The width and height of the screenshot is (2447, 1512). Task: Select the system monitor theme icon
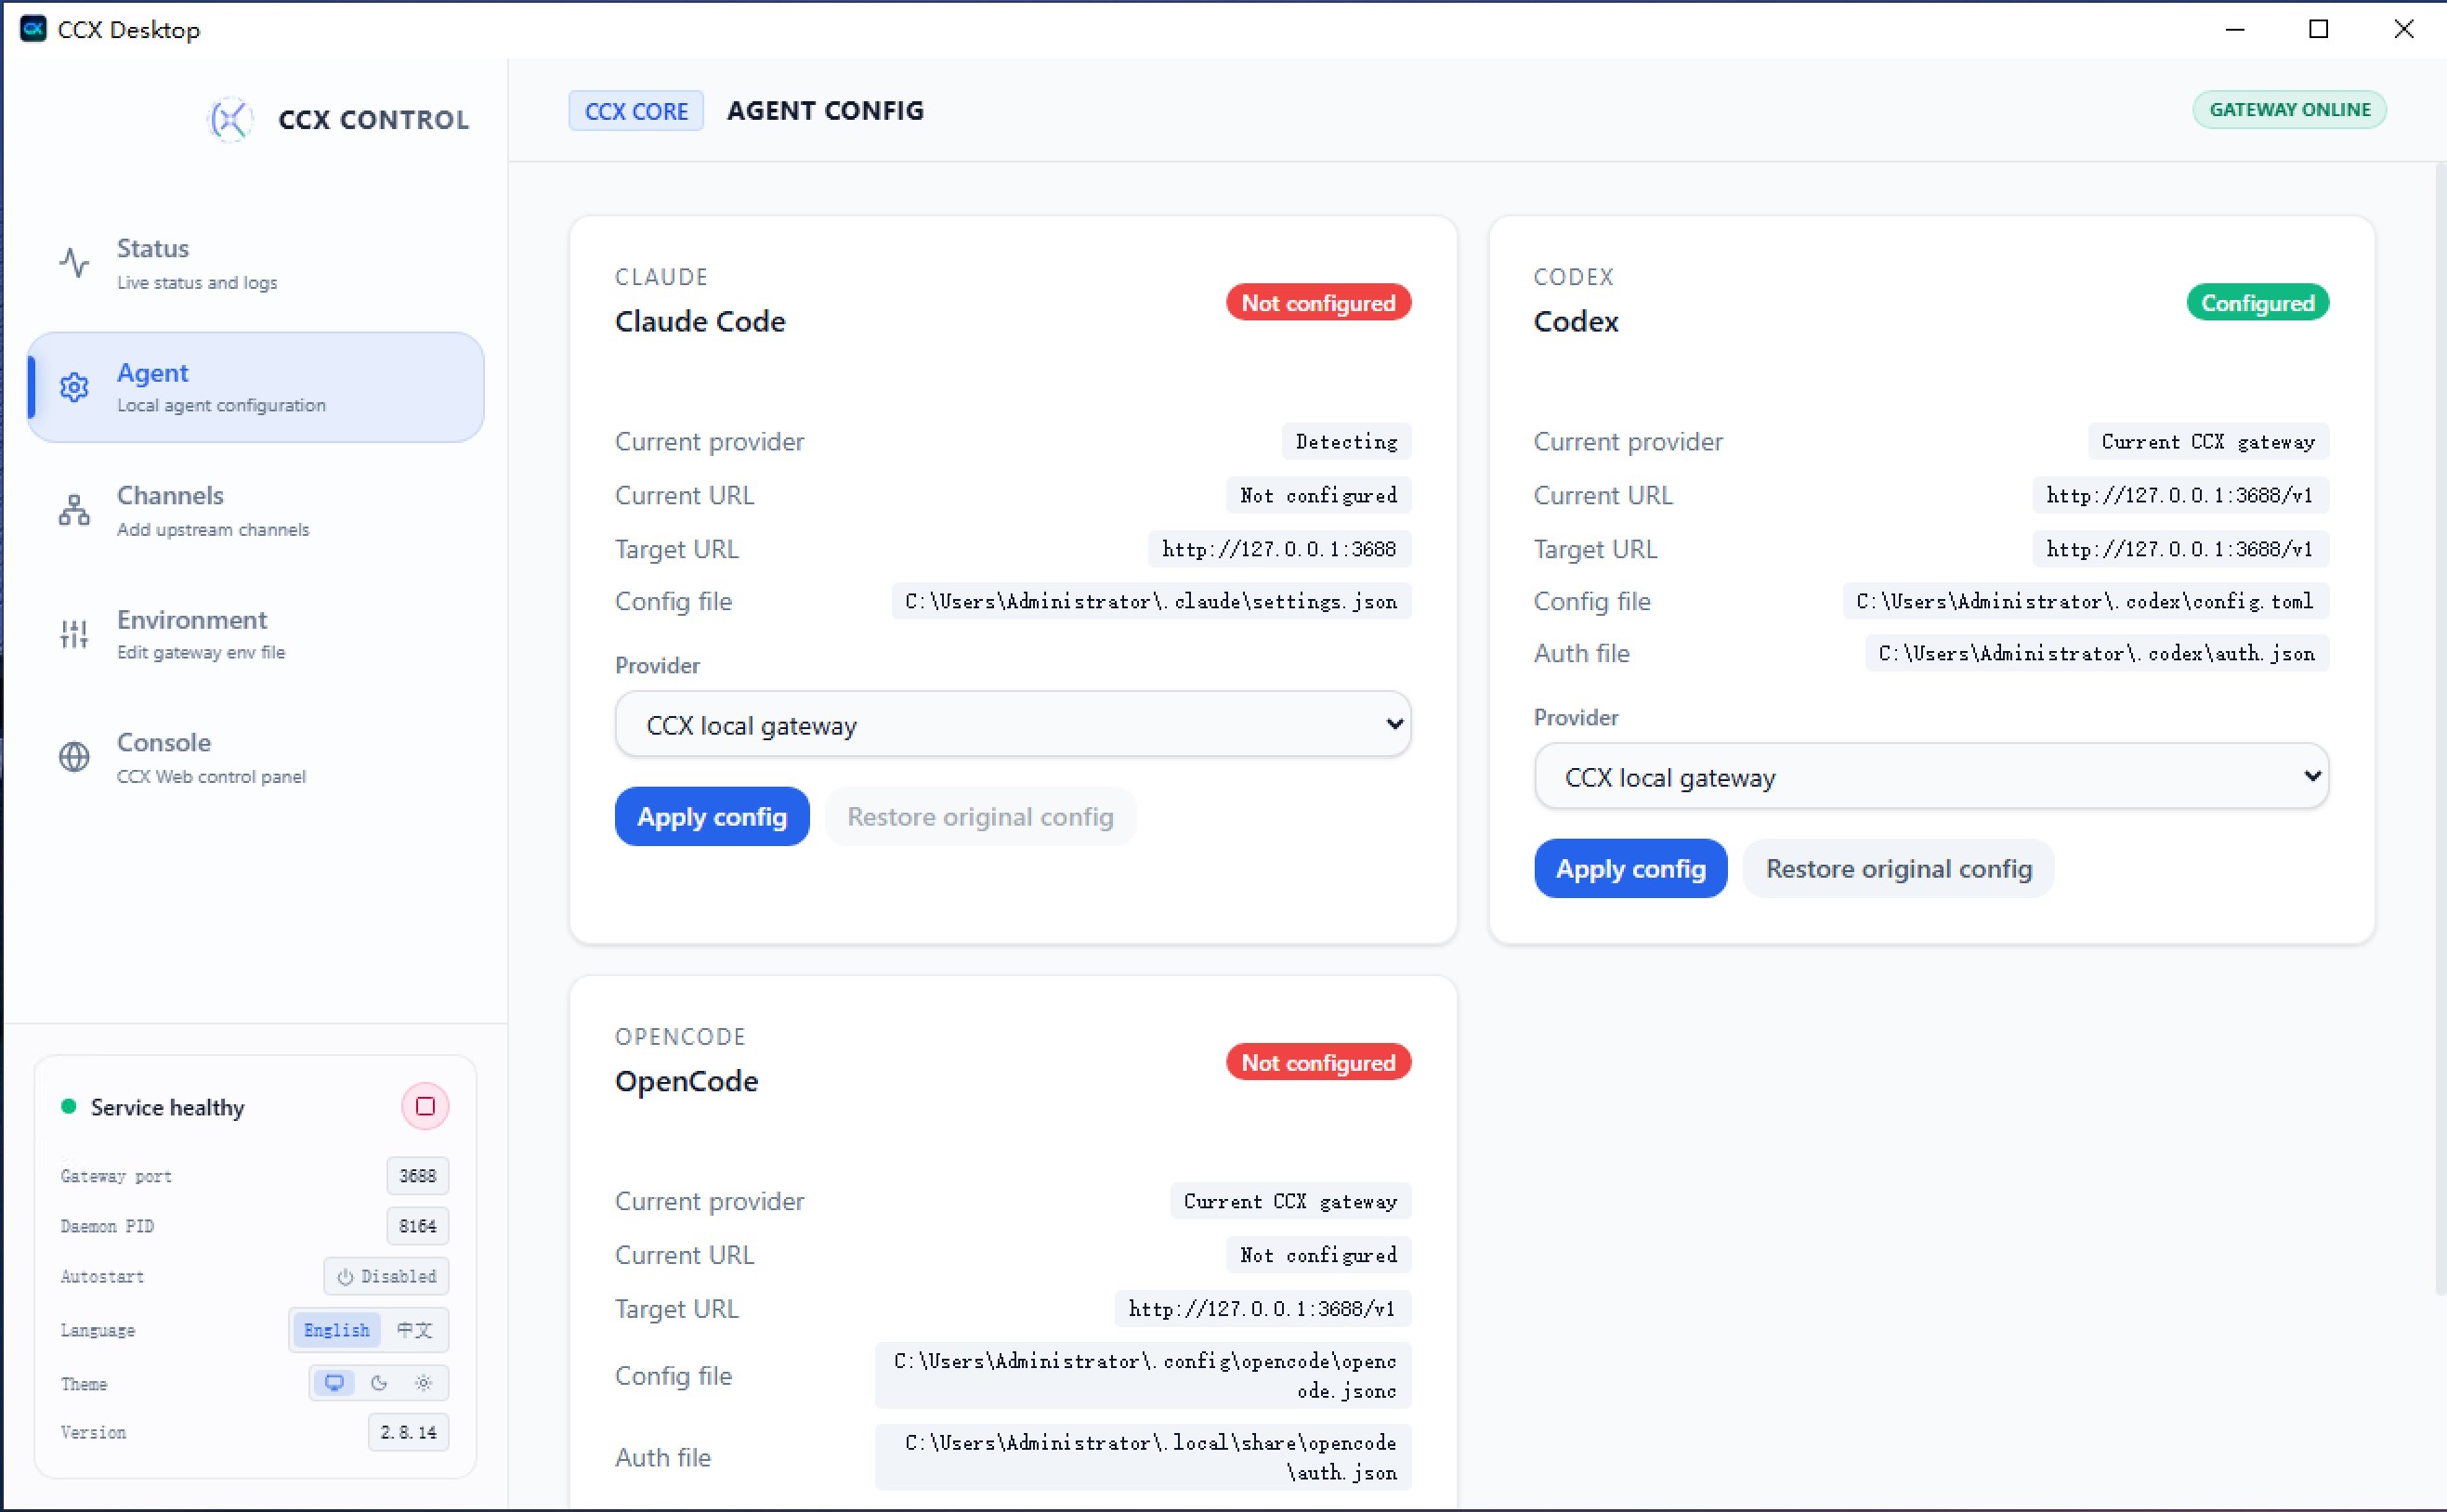[x=335, y=1383]
